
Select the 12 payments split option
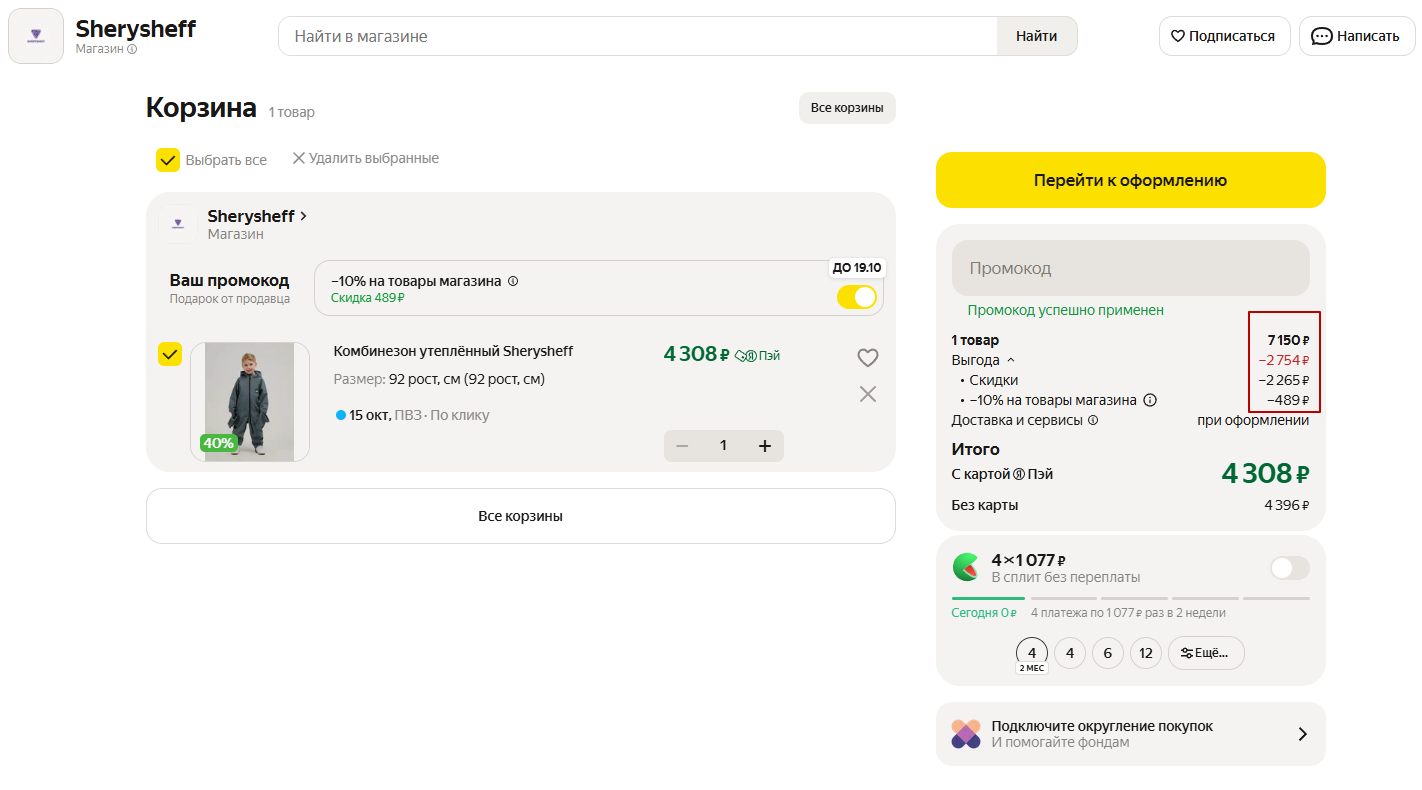point(1146,653)
